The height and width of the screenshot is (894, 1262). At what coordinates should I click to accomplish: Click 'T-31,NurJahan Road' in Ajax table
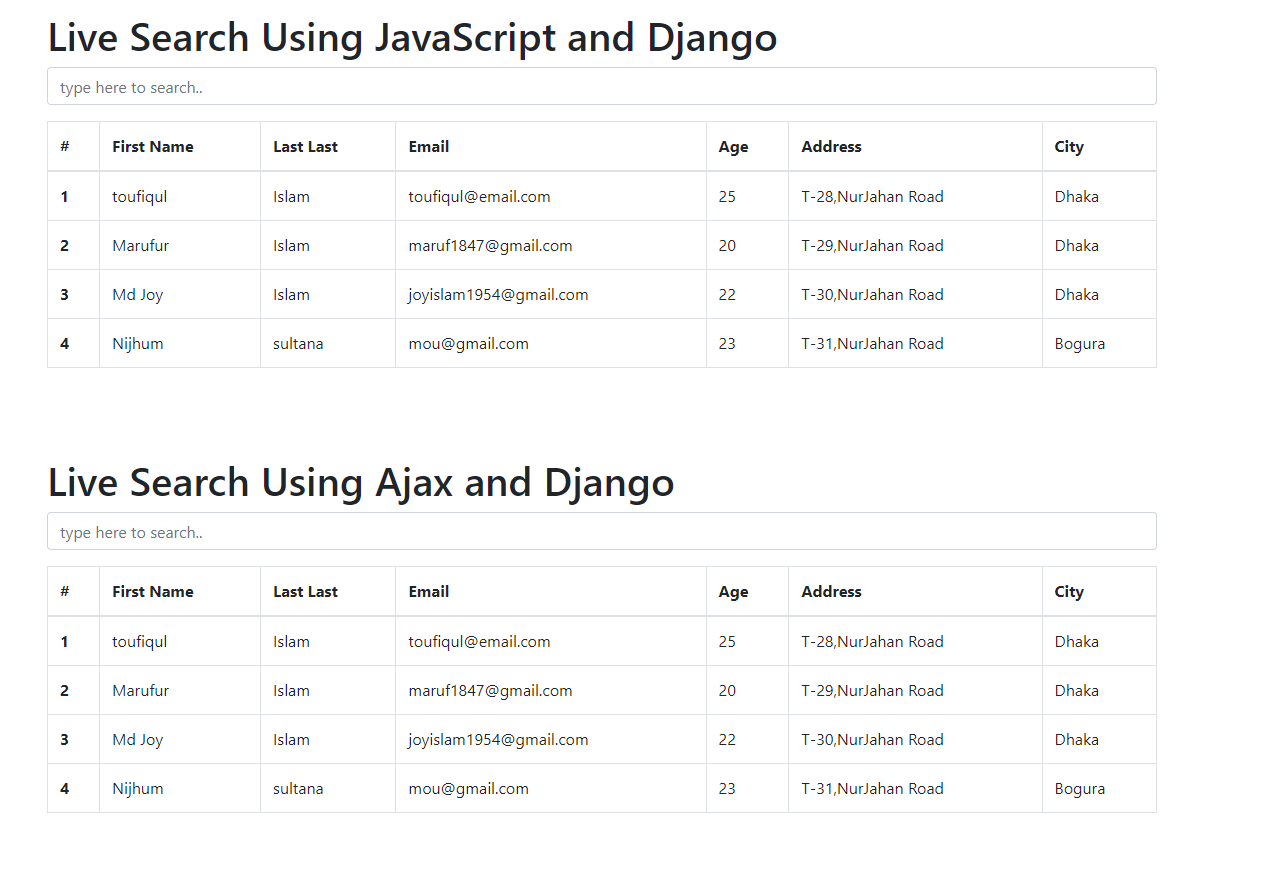tap(872, 788)
